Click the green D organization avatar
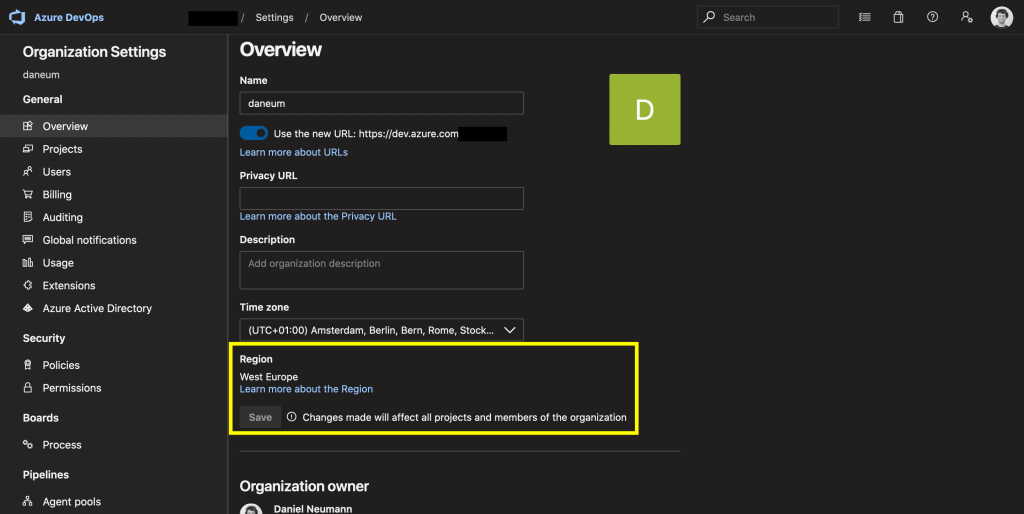1024x514 pixels. (x=645, y=109)
